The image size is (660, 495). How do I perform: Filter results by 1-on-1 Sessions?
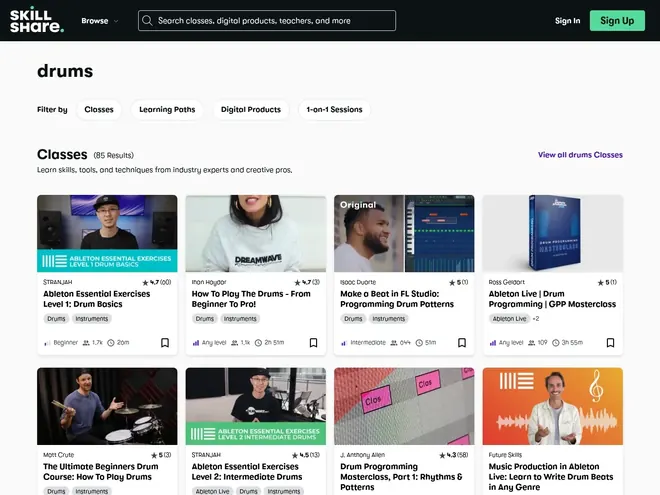334,109
